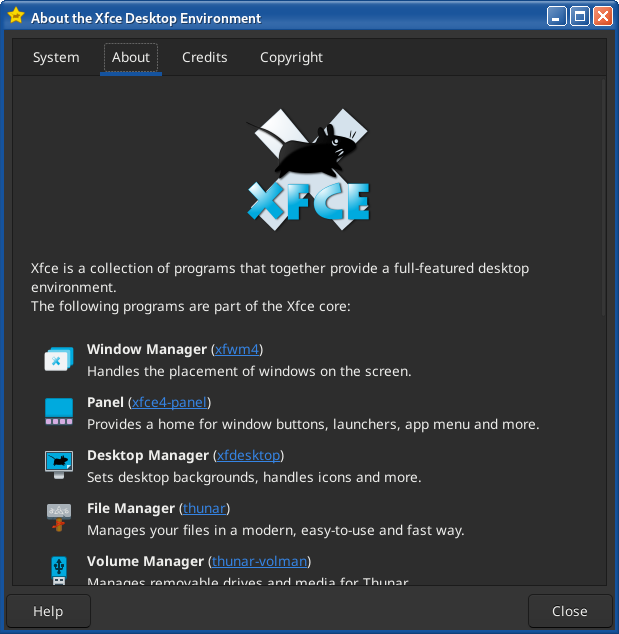Viewport: 619px width, 634px height.
Task: Select the About tab
Action: coord(131,57)
